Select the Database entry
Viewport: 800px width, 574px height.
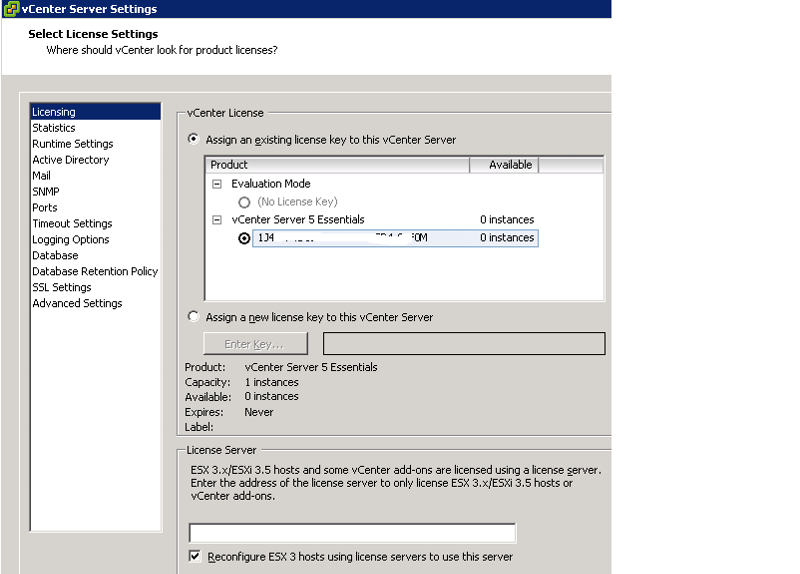coord(55,255)
